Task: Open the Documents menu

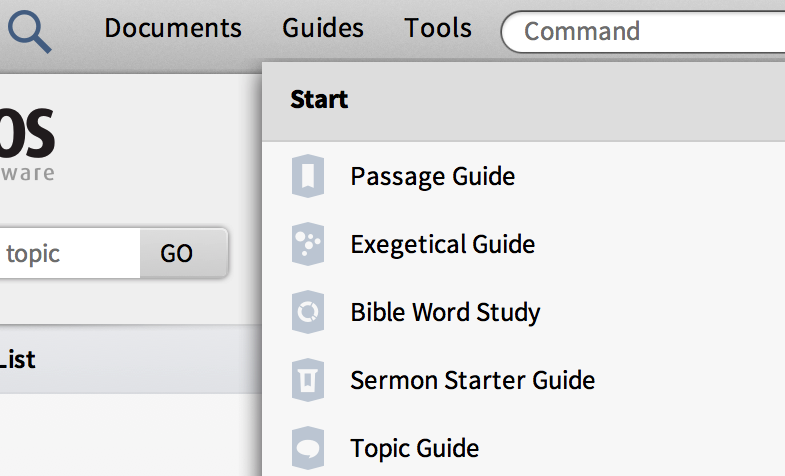Action: [x=173, y=28]
